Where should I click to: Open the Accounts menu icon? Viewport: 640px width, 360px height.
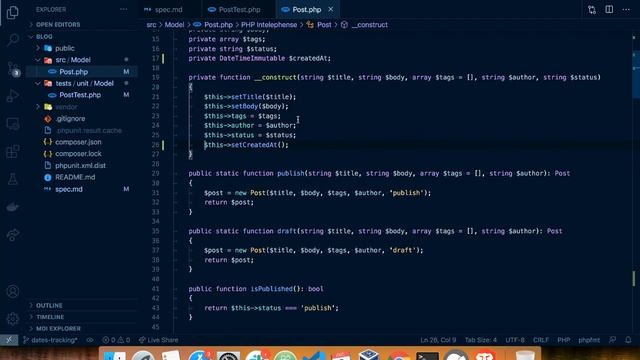tap(13, 291)
